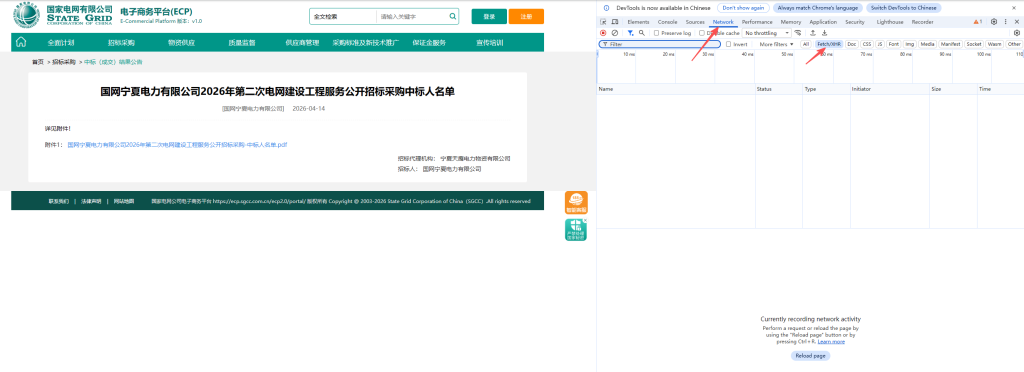Toggle the All request type filter
The width and height of the screenshot is (1024, 372).
tap(806, 44)
